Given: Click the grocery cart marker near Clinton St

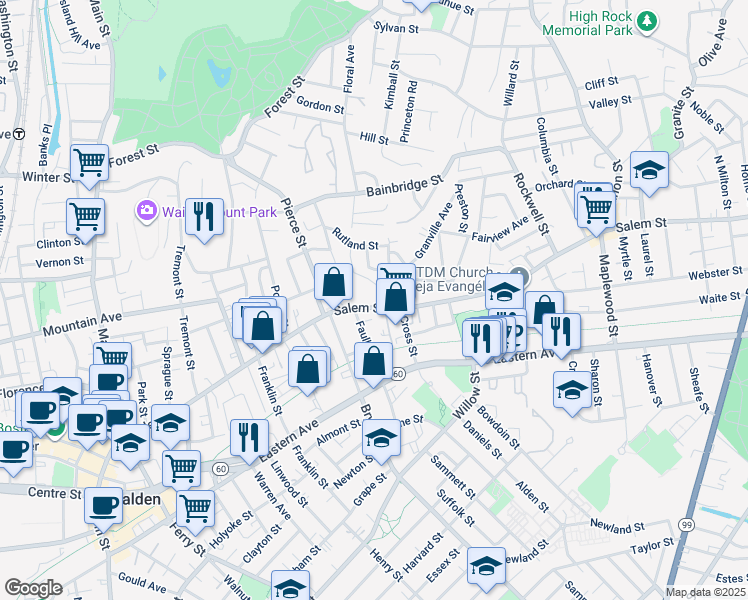Looking at the screenshot, I should coord(86,215).
